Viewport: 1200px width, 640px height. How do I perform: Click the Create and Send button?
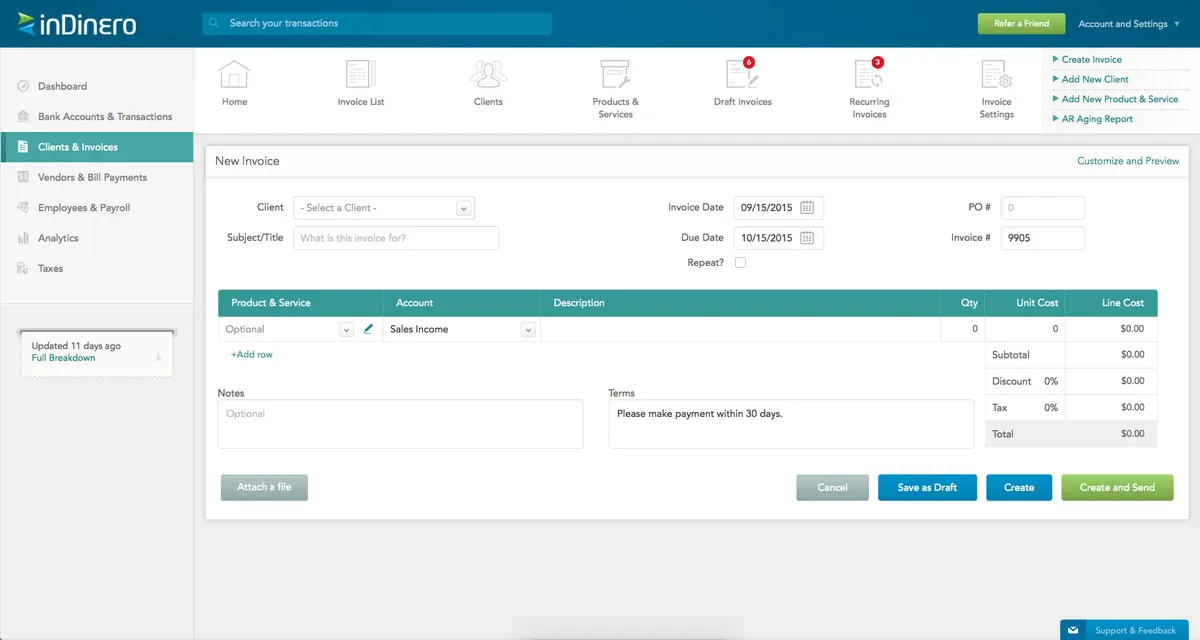[1117, 487]
